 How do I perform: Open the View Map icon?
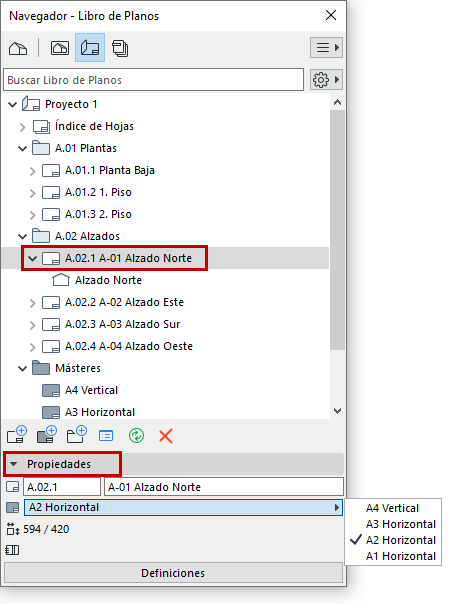60,48
